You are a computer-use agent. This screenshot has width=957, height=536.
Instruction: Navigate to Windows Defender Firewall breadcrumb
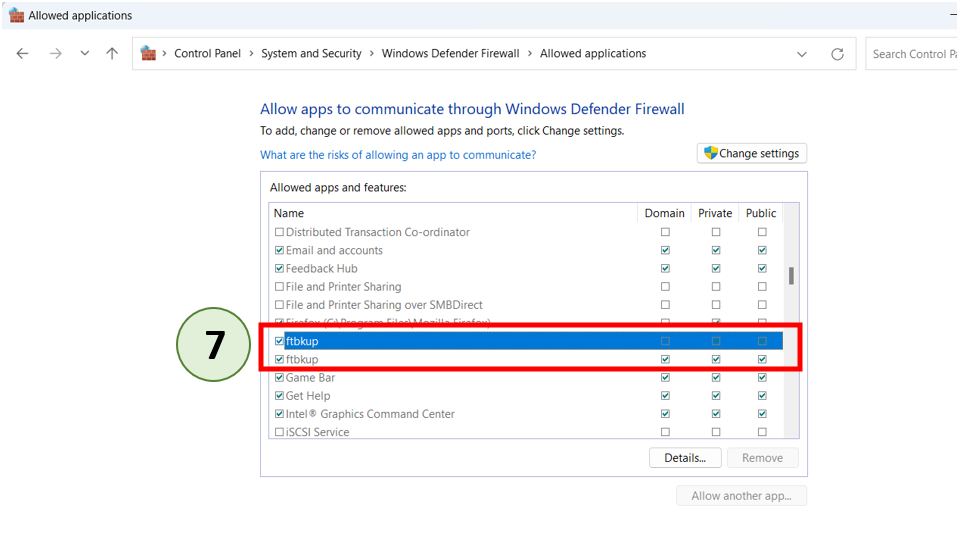click(450, 54)
